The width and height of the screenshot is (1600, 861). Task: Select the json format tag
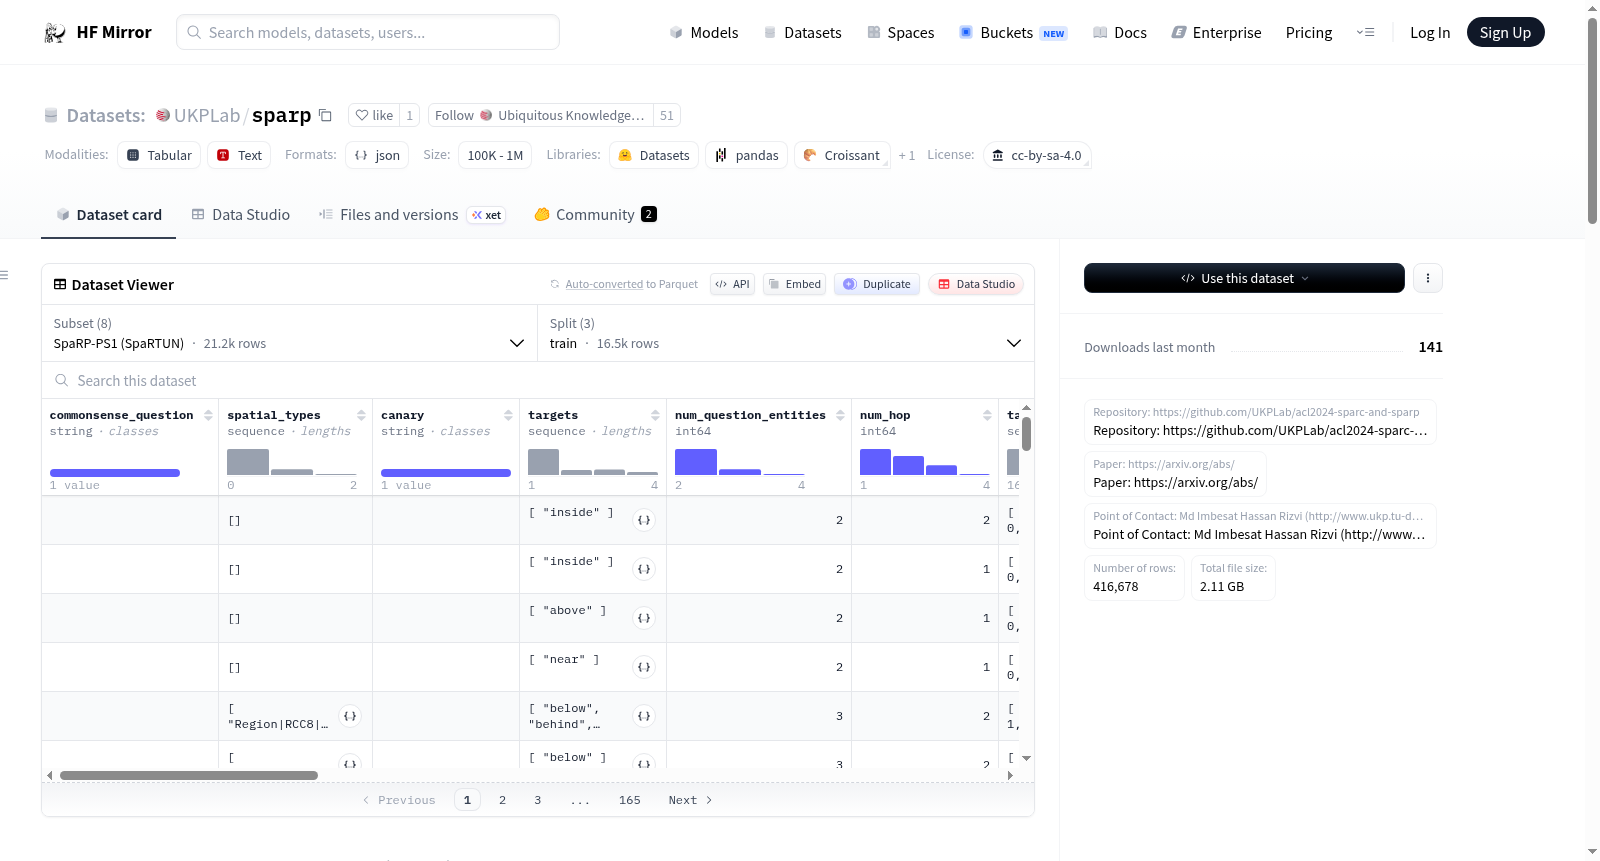pyautogui.click(x=378, y=155)
